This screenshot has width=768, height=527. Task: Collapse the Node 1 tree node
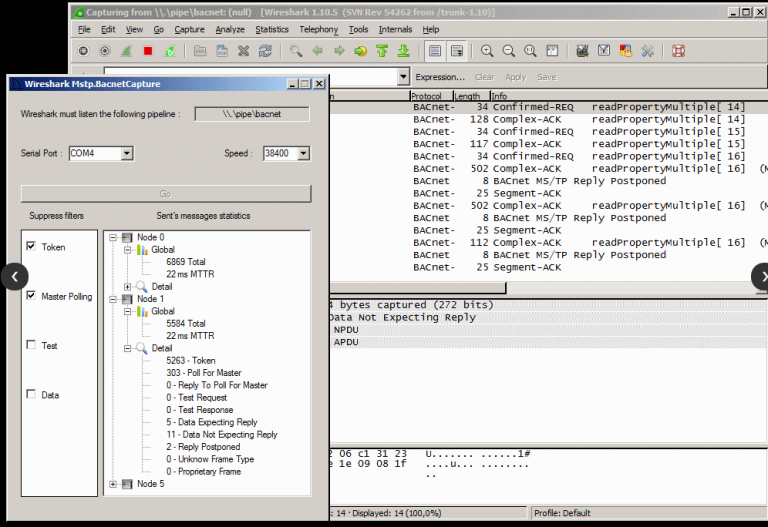tap(113, 299)
